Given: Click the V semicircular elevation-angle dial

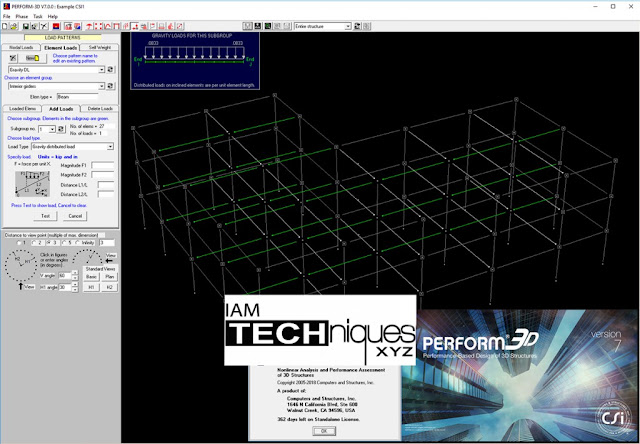Looking at the screenshot, I should tap(87, 256).
